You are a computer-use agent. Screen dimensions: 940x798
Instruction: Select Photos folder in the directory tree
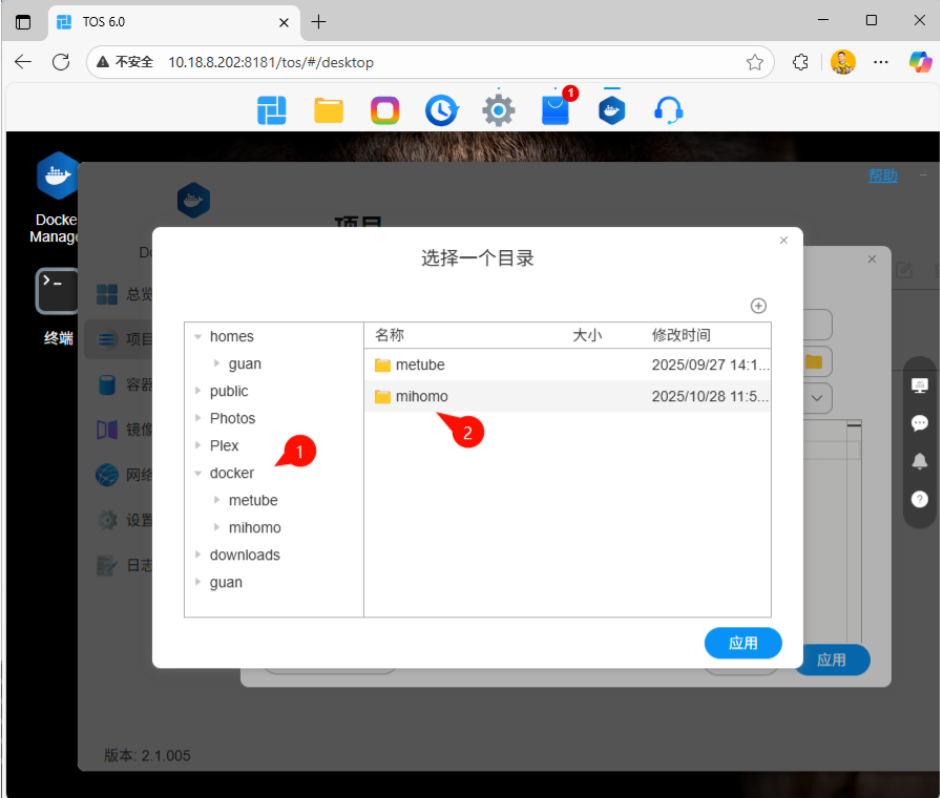click(x=232, y=418)
